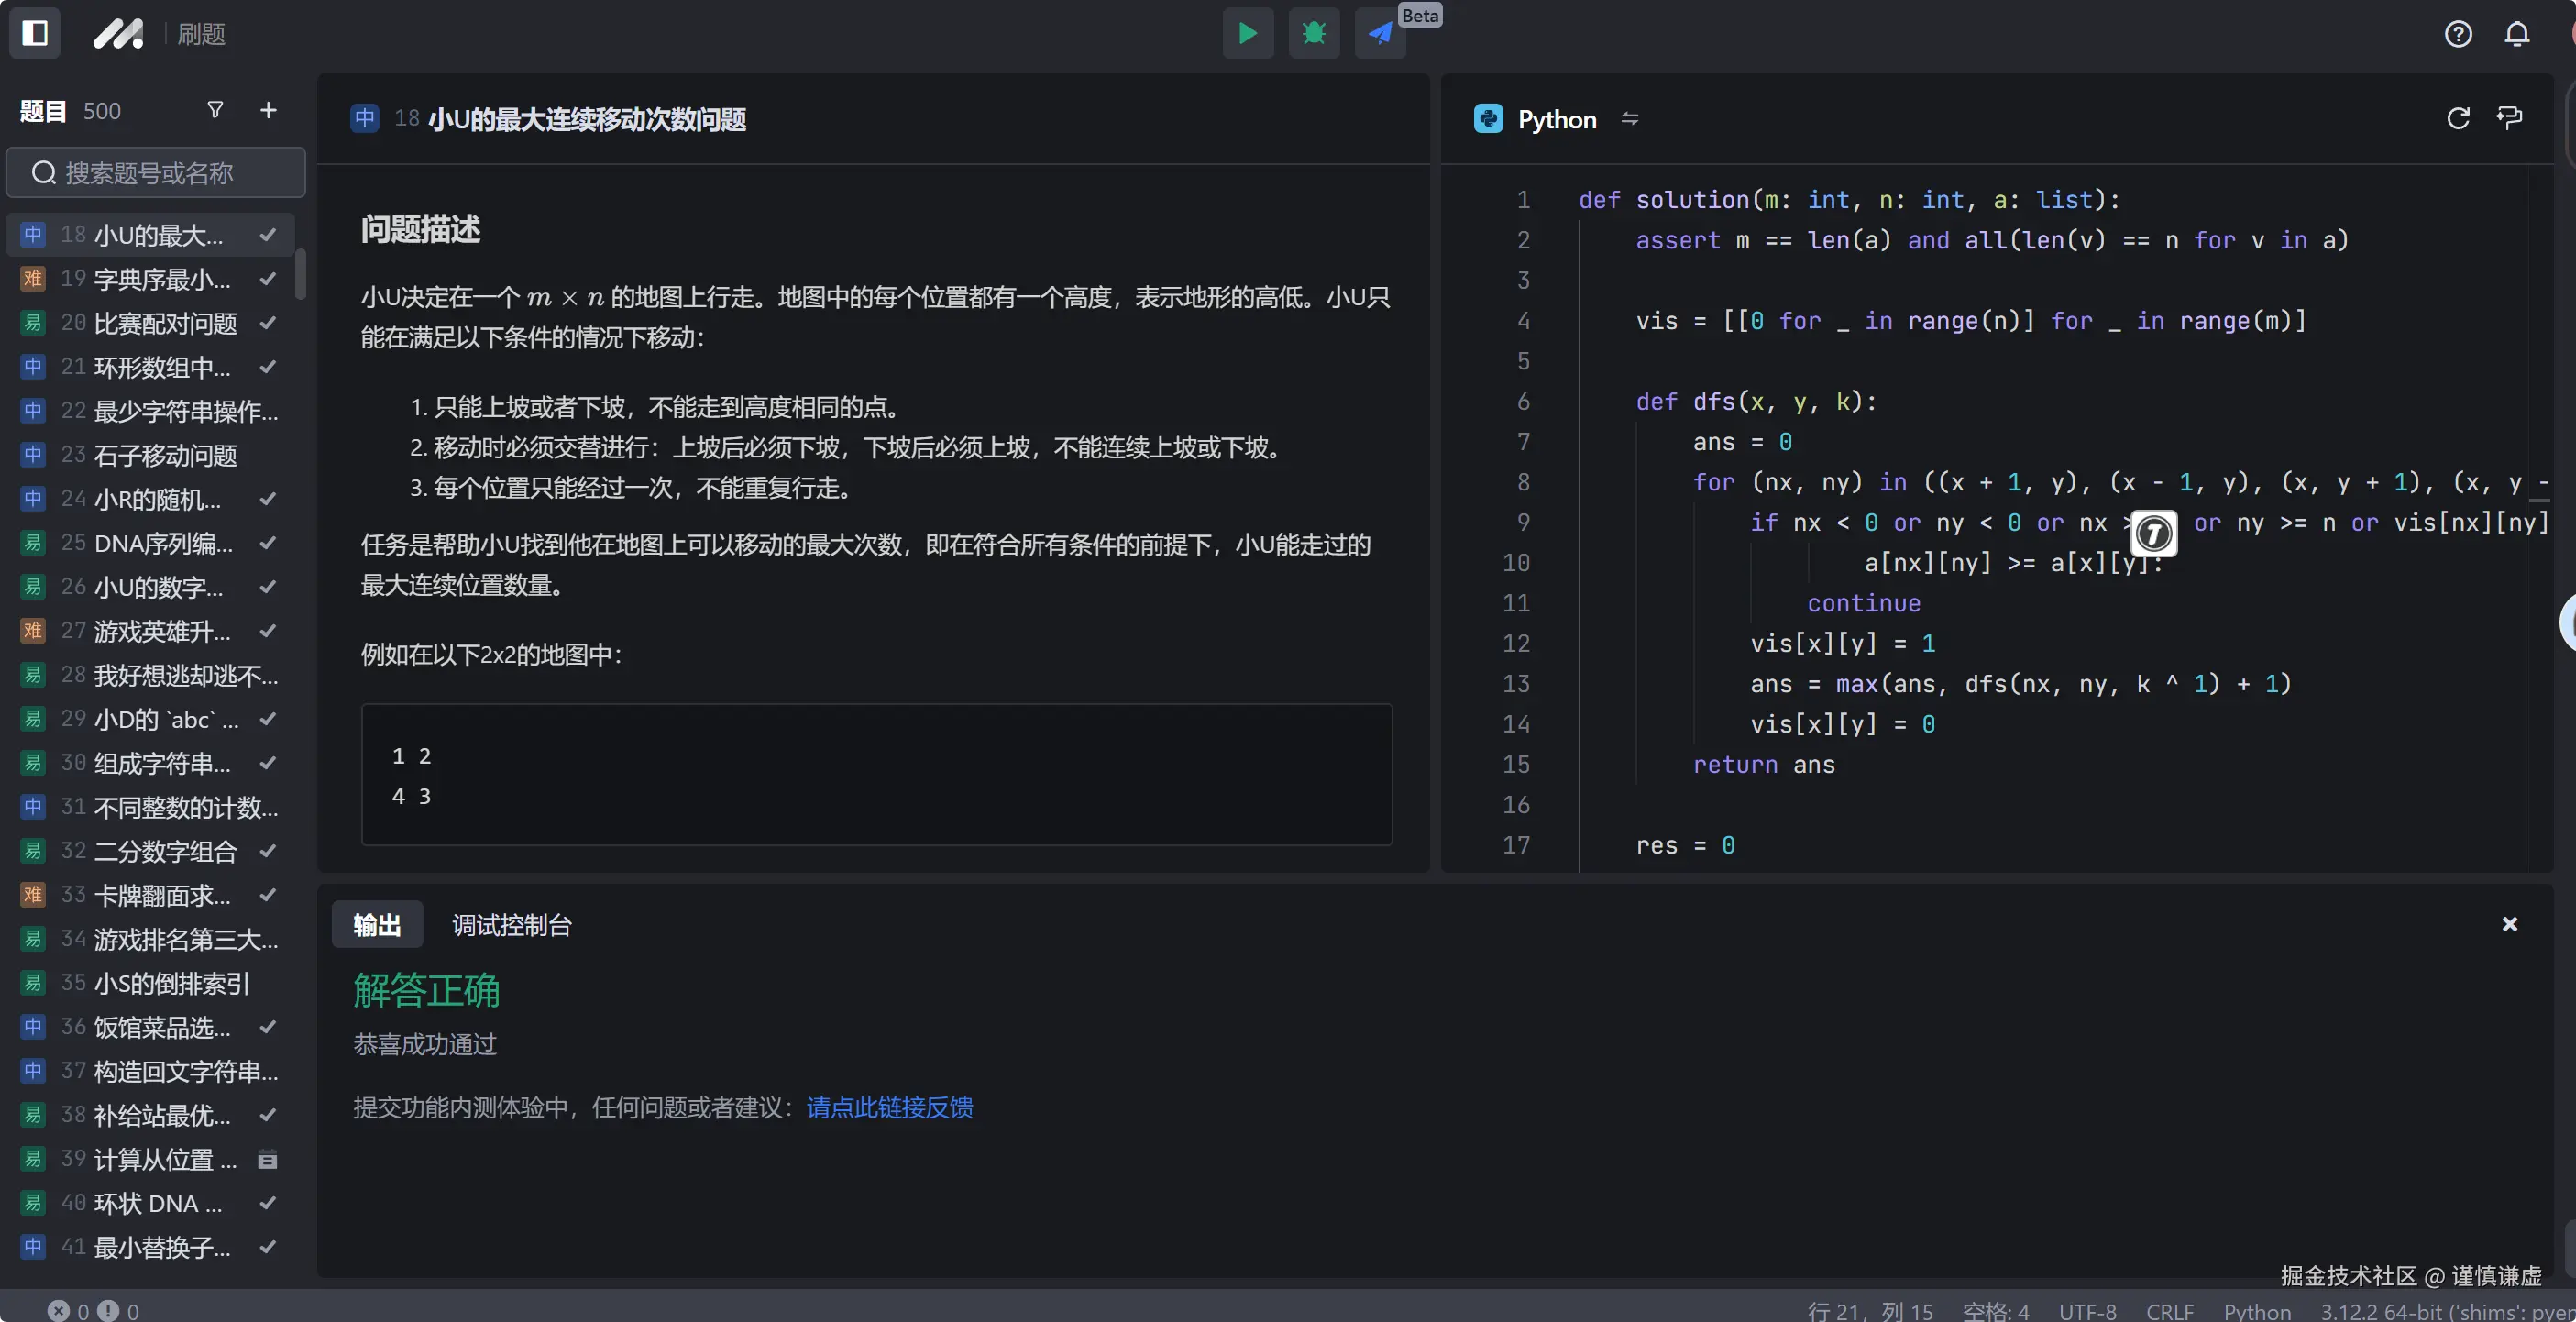Select the 输出 tab
Viewport: 2576px width, 1322px height.
coord(377,925)
